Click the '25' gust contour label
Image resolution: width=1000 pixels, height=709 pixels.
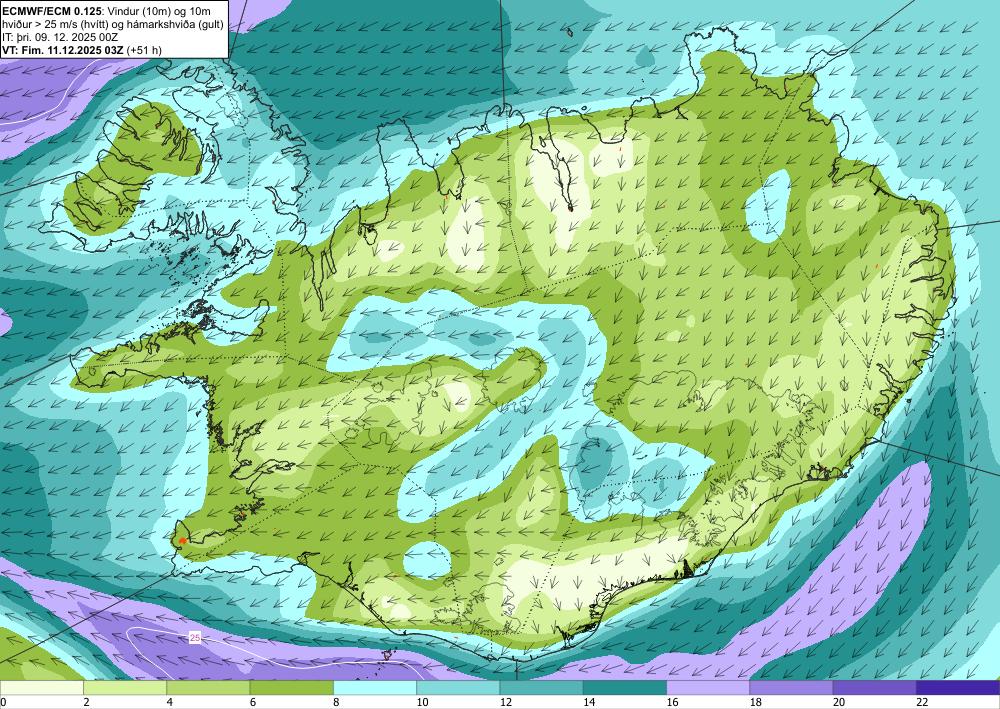click(x=195, y=638)
